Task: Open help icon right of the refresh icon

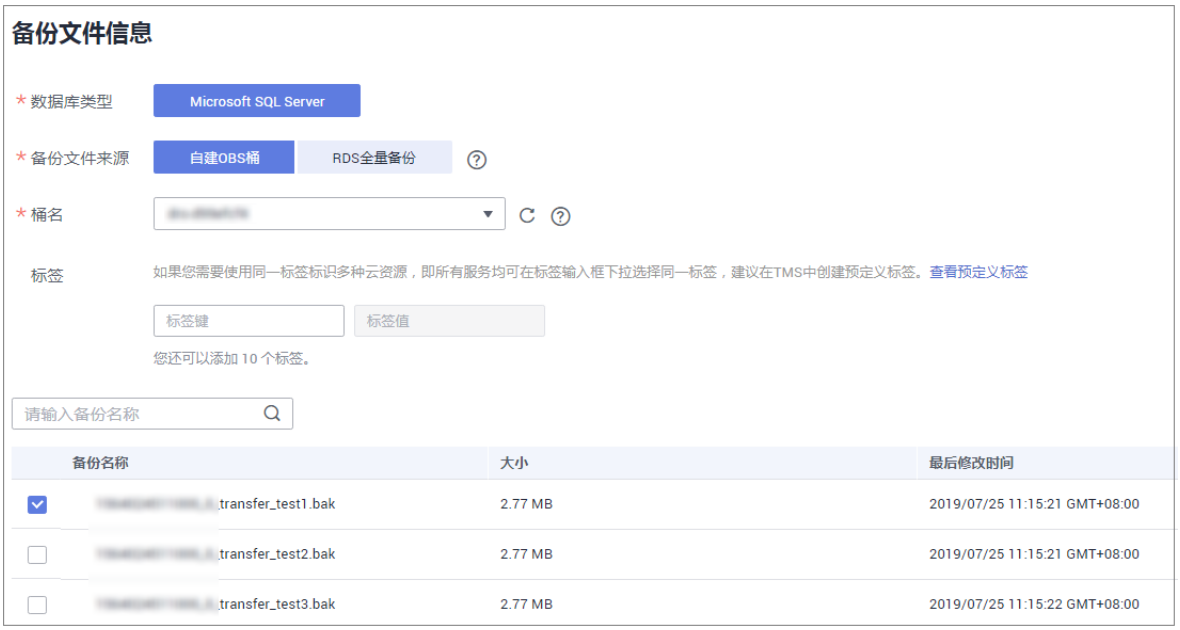Action: (561, 216)
